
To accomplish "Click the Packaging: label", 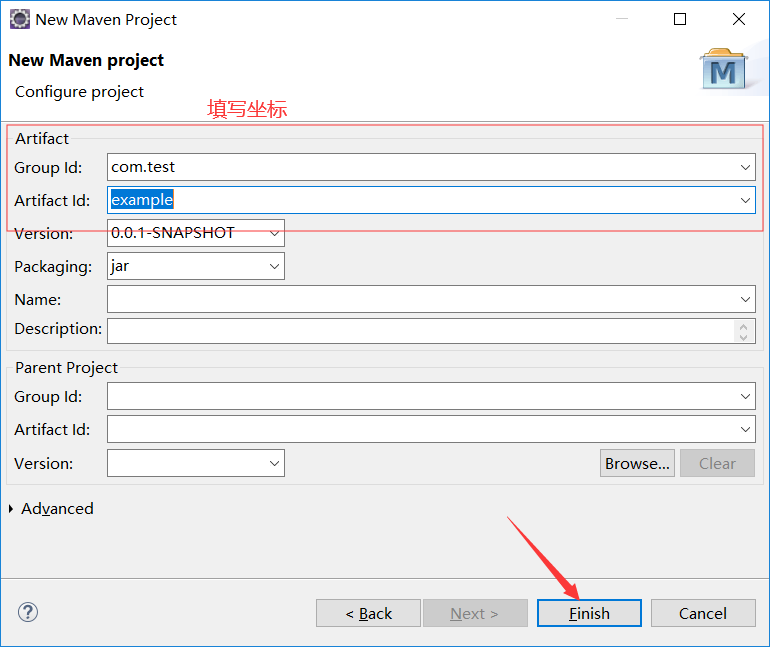I will [x=53, y=267].
